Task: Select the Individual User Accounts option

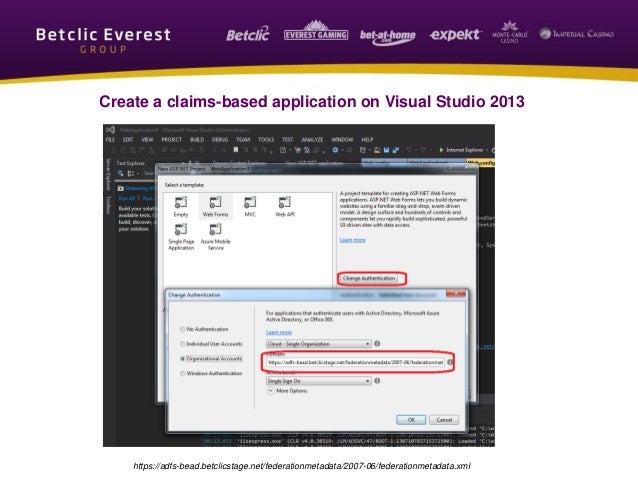Action: tap(183, 344)
